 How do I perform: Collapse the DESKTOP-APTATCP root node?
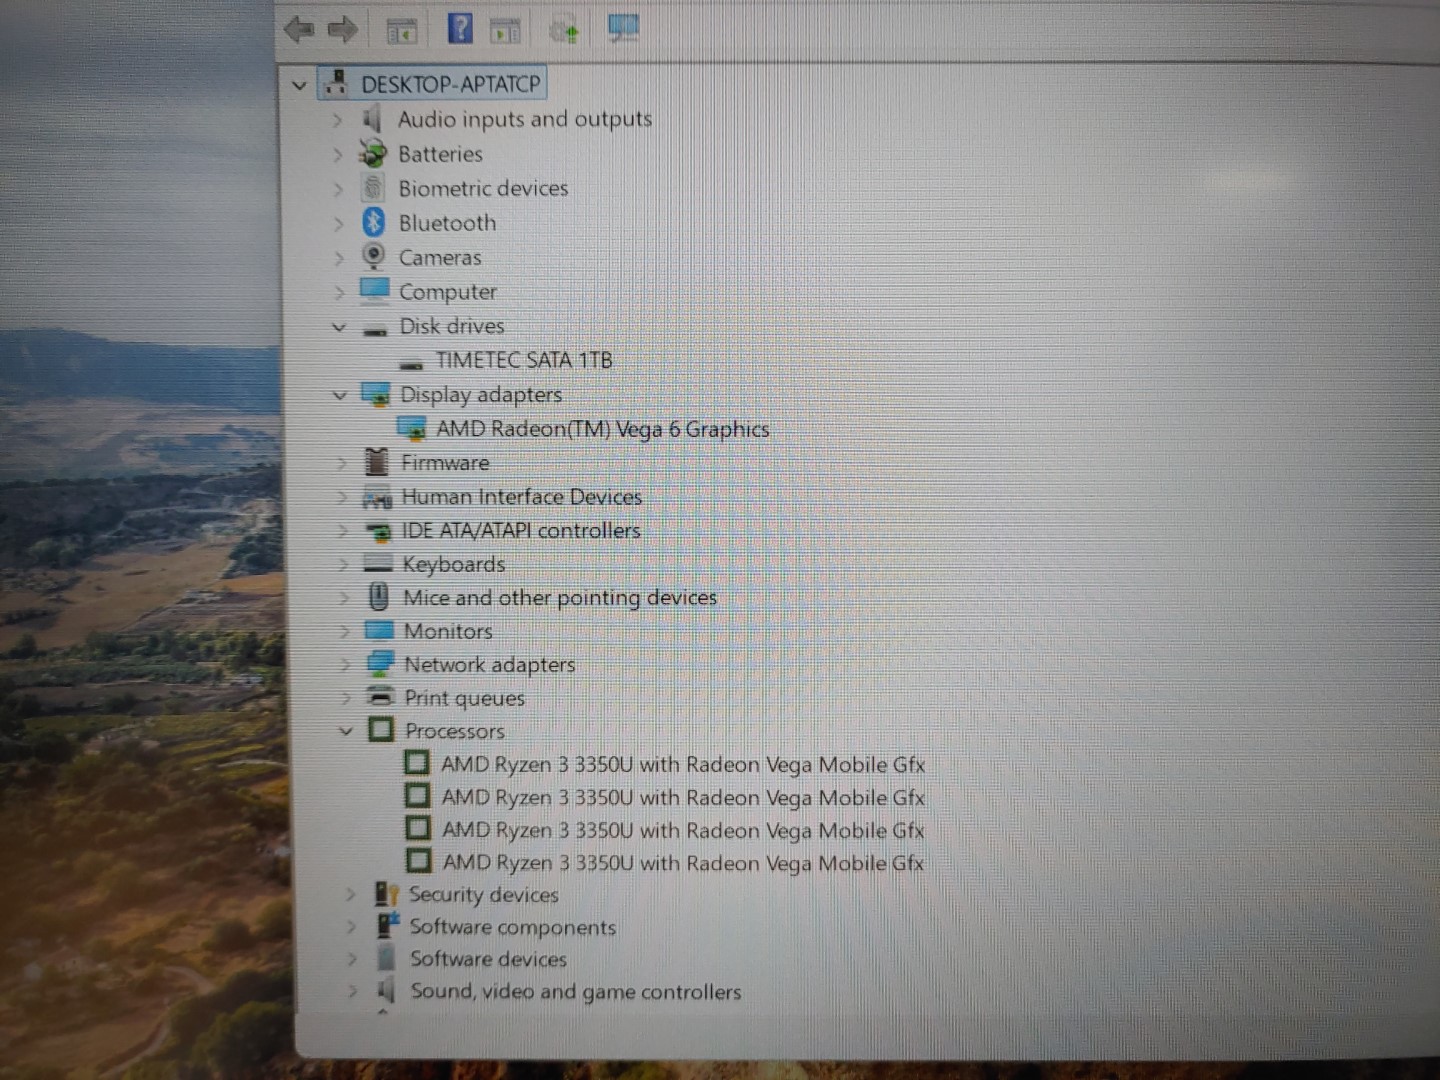coord(299,85)
